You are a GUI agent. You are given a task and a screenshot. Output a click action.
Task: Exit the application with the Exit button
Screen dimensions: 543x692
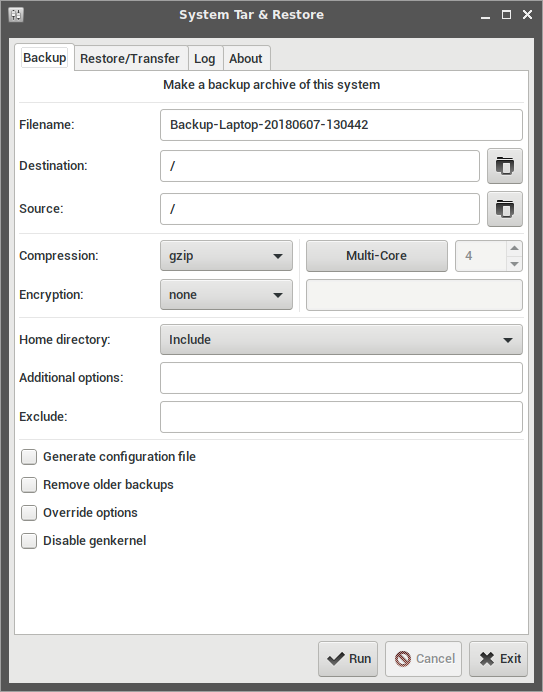(498, 659)
